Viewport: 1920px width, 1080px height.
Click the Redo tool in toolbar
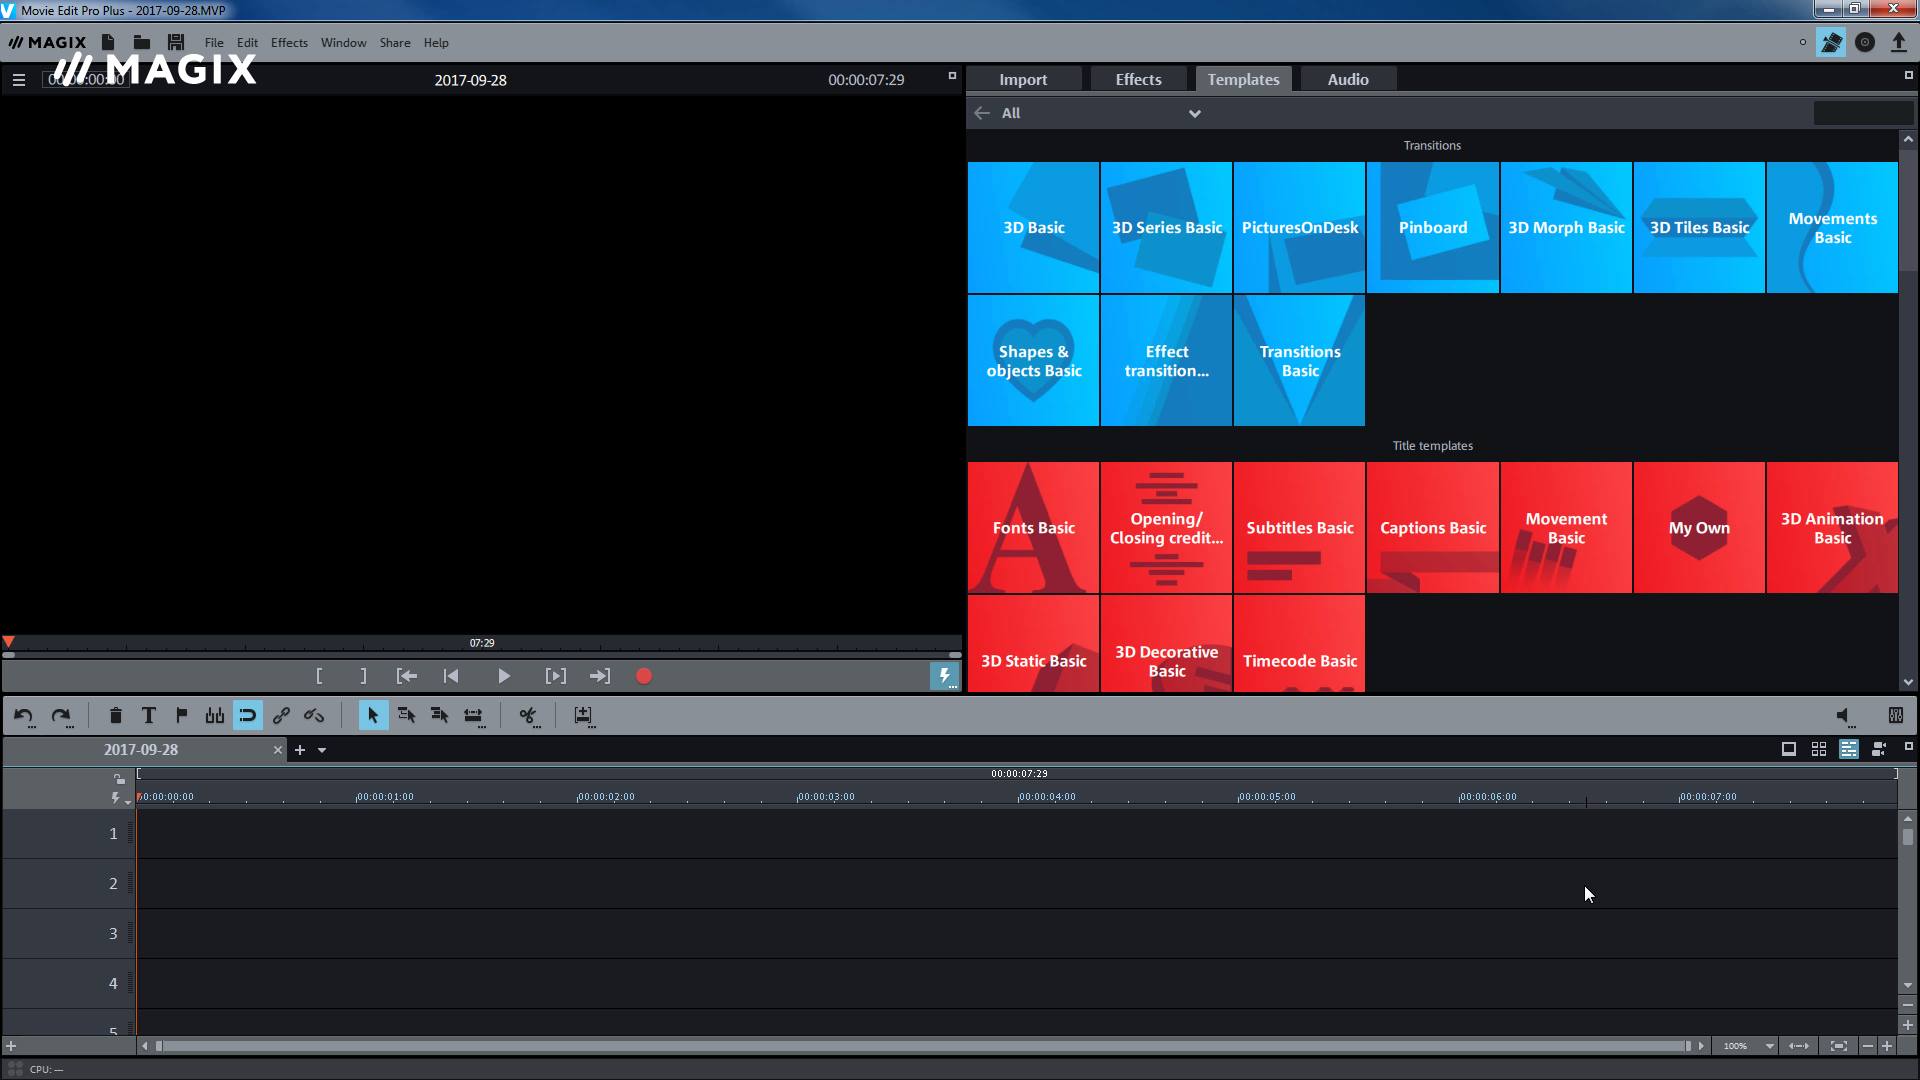pyautogui.click(x=59, y=715)
